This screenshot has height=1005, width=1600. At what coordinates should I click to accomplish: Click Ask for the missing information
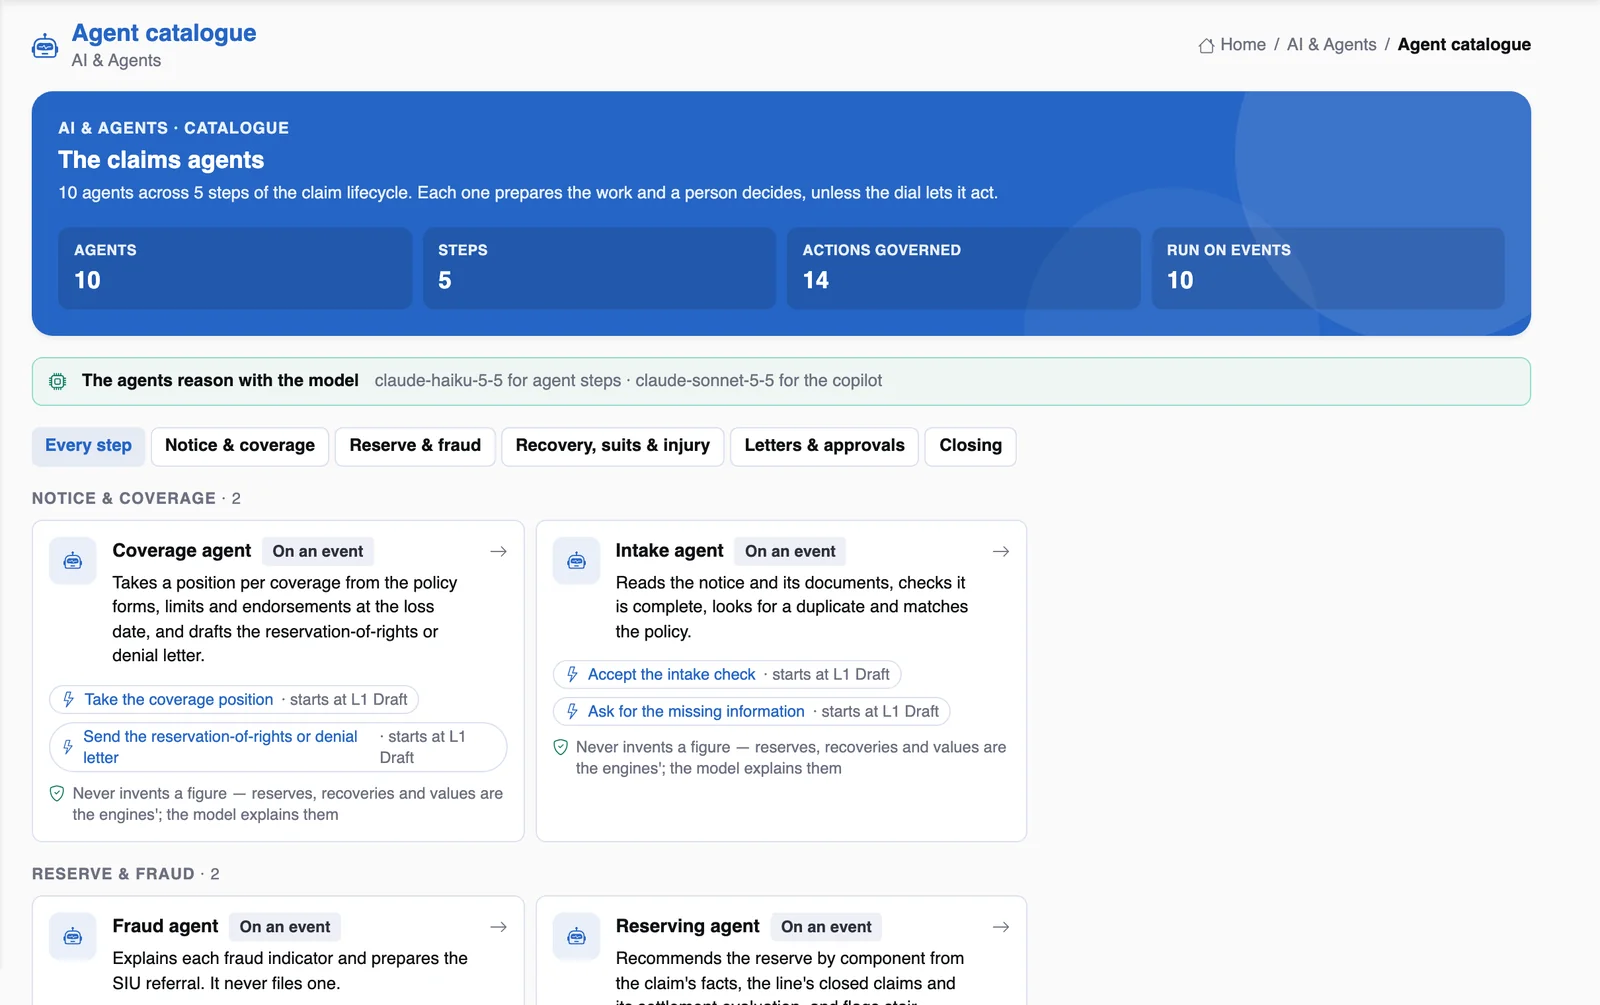pyautogui.click(x=696, y=712)
